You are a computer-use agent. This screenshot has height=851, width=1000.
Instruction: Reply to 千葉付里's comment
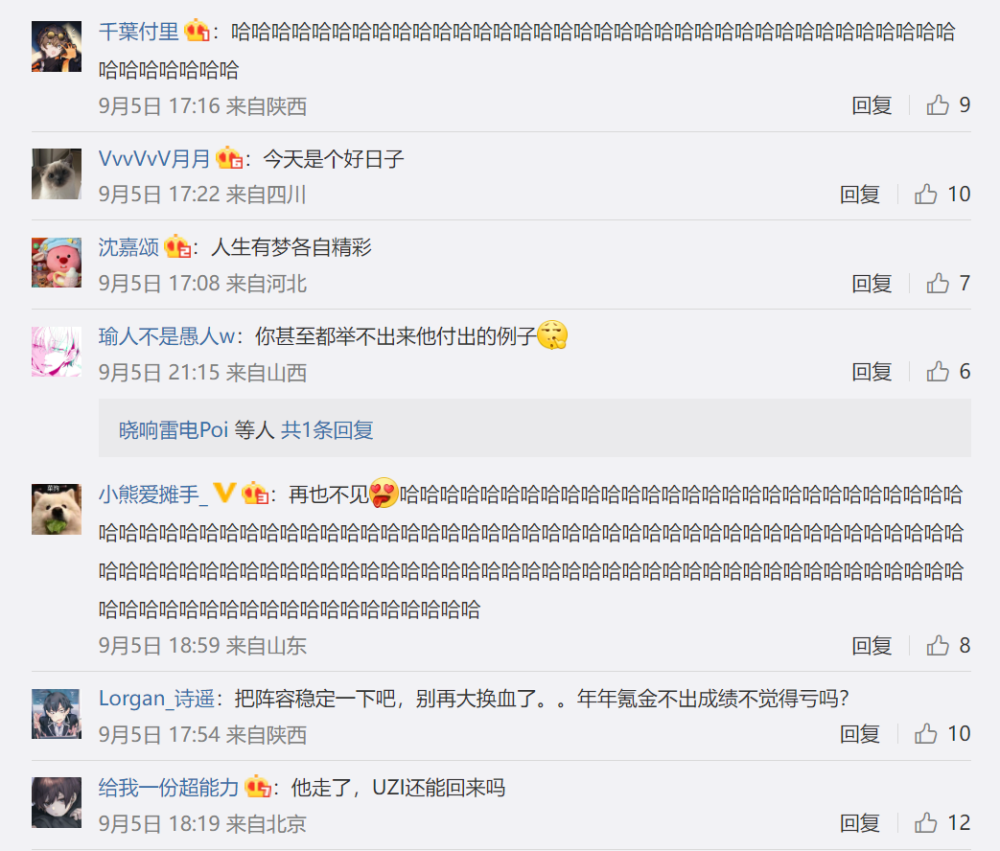(x=871, y=105)
